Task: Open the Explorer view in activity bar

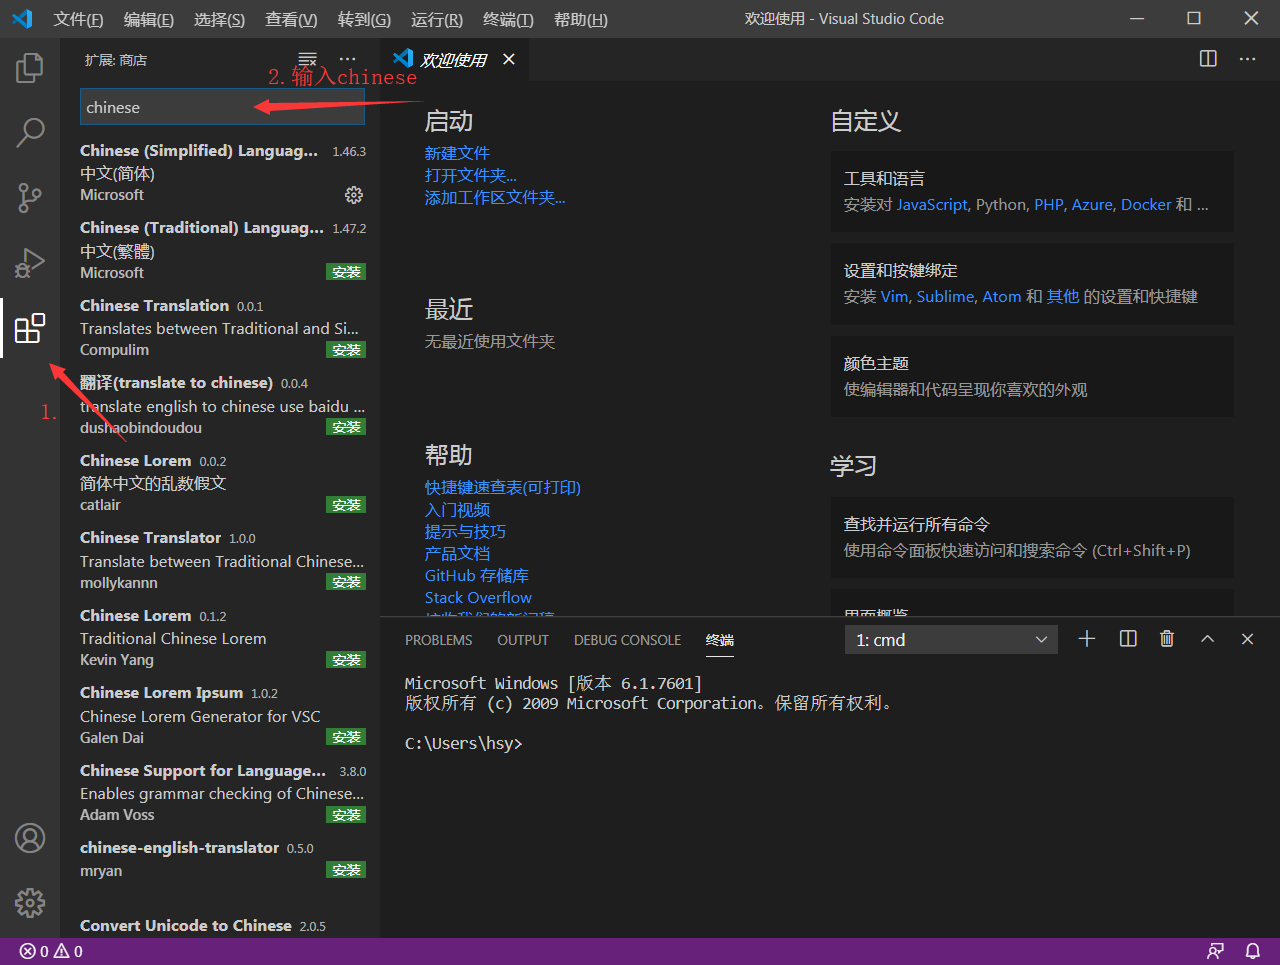Action: [x=30, y=68]
